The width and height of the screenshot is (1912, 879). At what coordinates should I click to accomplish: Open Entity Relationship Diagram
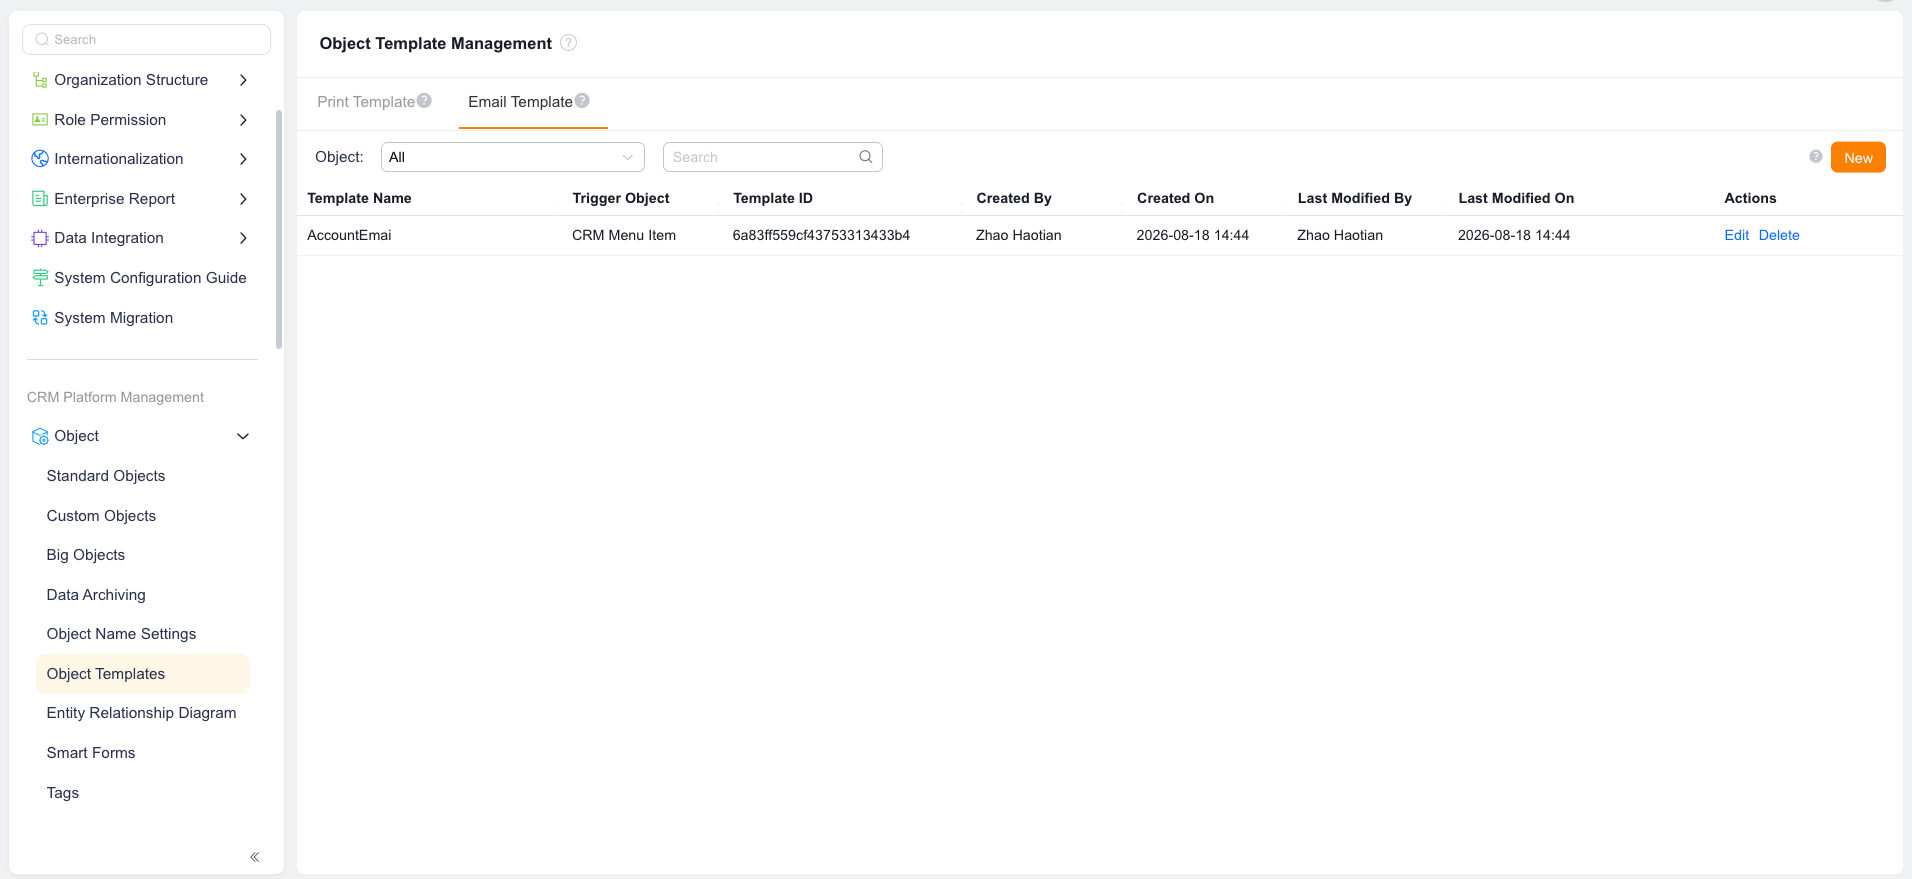coord(141,713)
